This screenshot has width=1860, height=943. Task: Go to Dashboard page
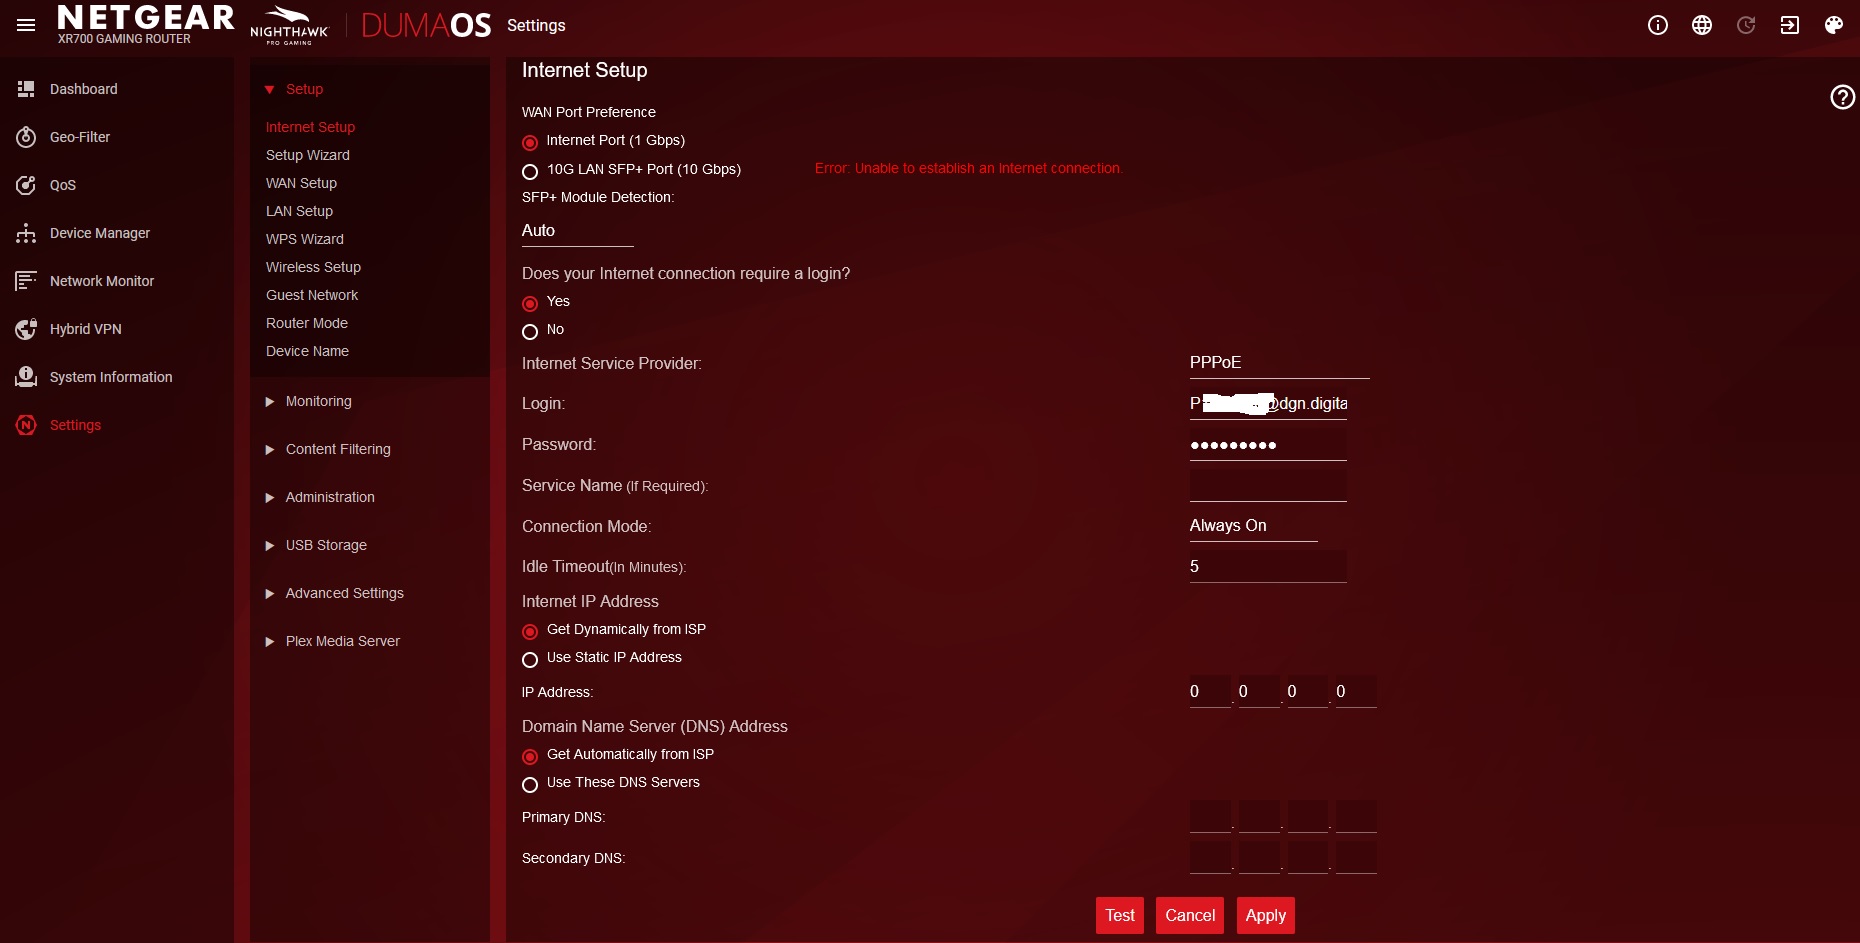point(84,89)
